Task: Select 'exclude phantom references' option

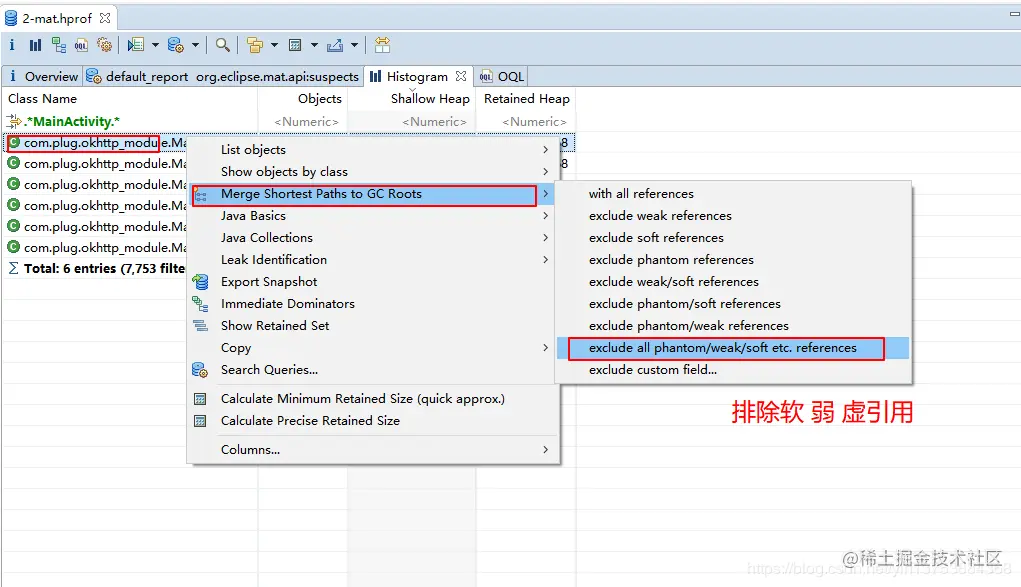Action: [733, 260]
